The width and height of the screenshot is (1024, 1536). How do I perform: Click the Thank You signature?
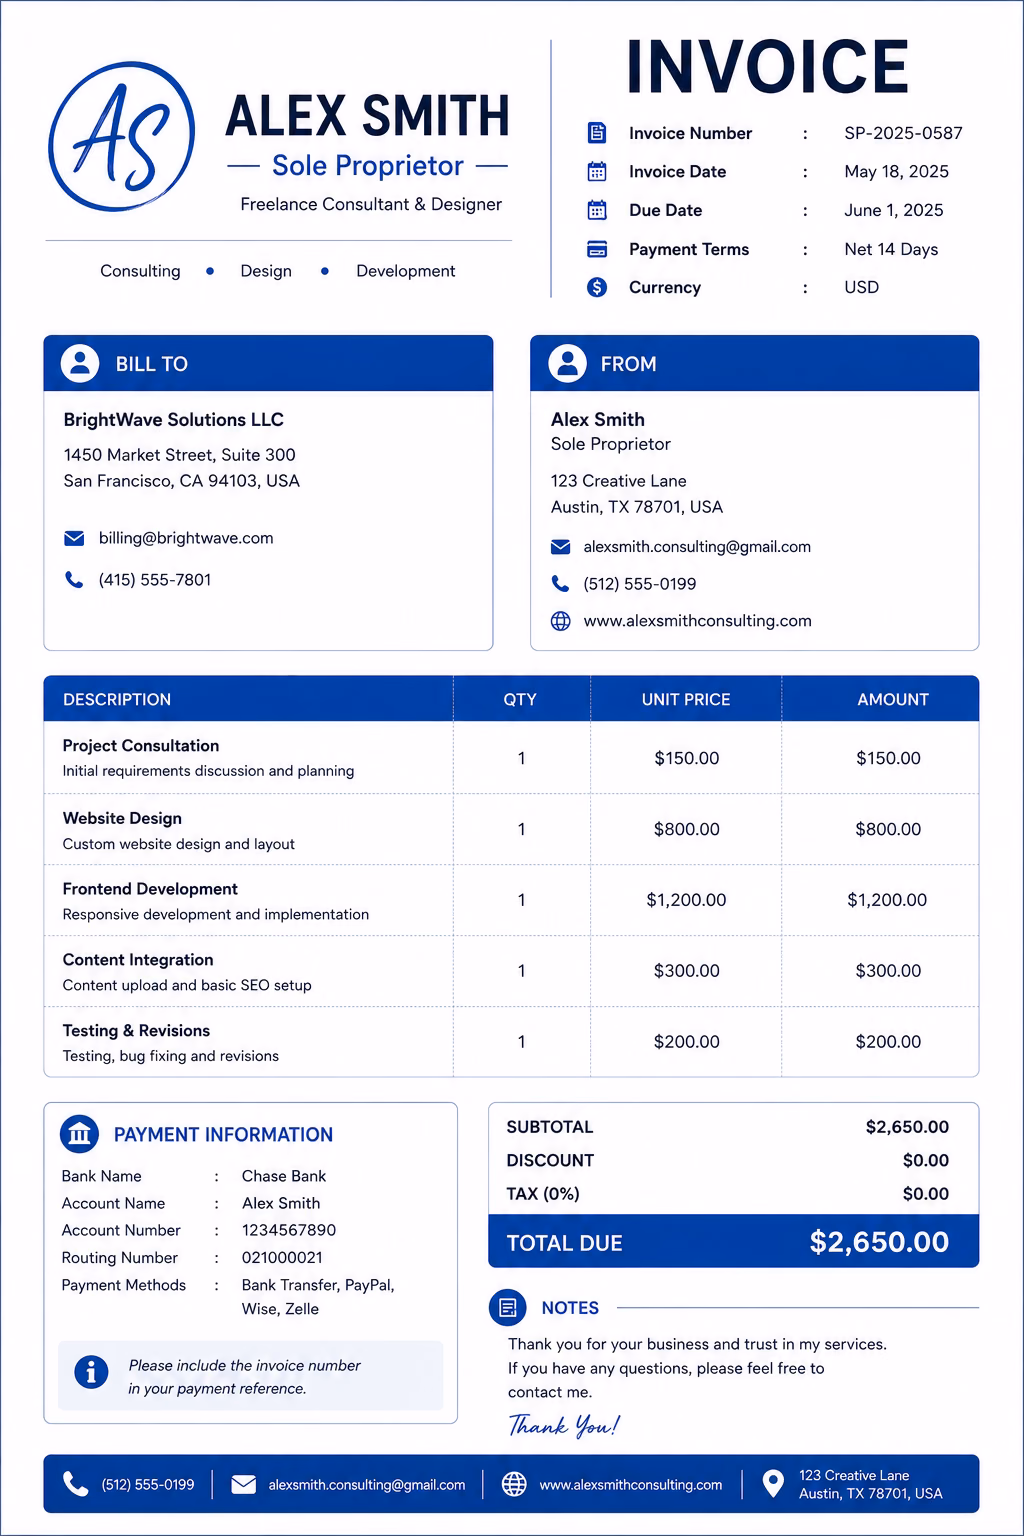coord(564,1425)
